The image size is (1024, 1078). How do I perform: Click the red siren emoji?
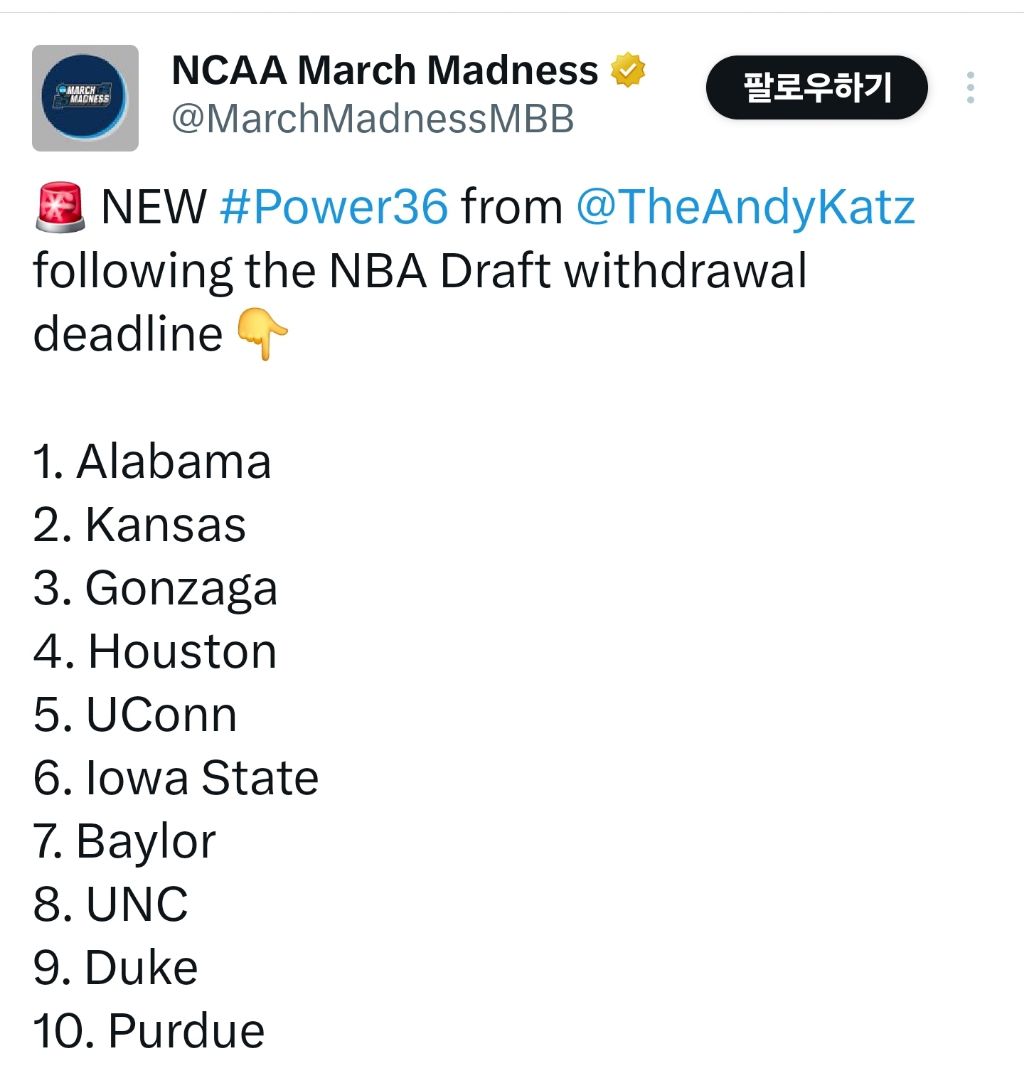(x=61, y=208)
